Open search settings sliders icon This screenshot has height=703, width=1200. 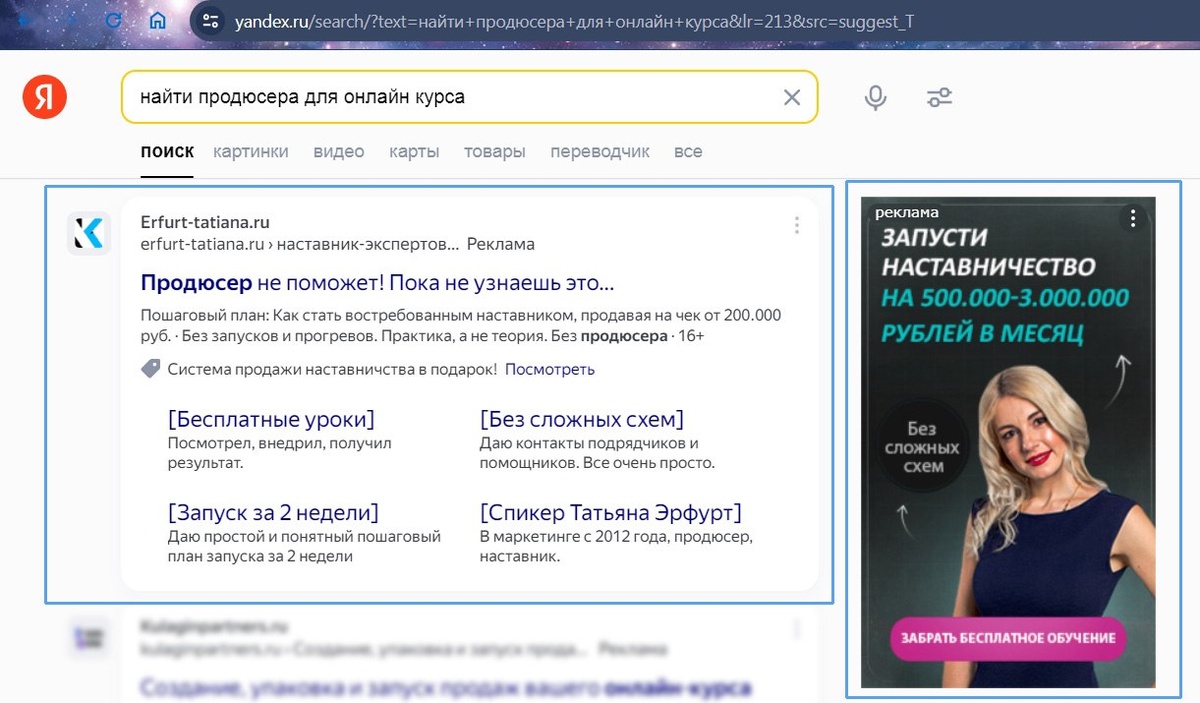(x=939, y=97)
